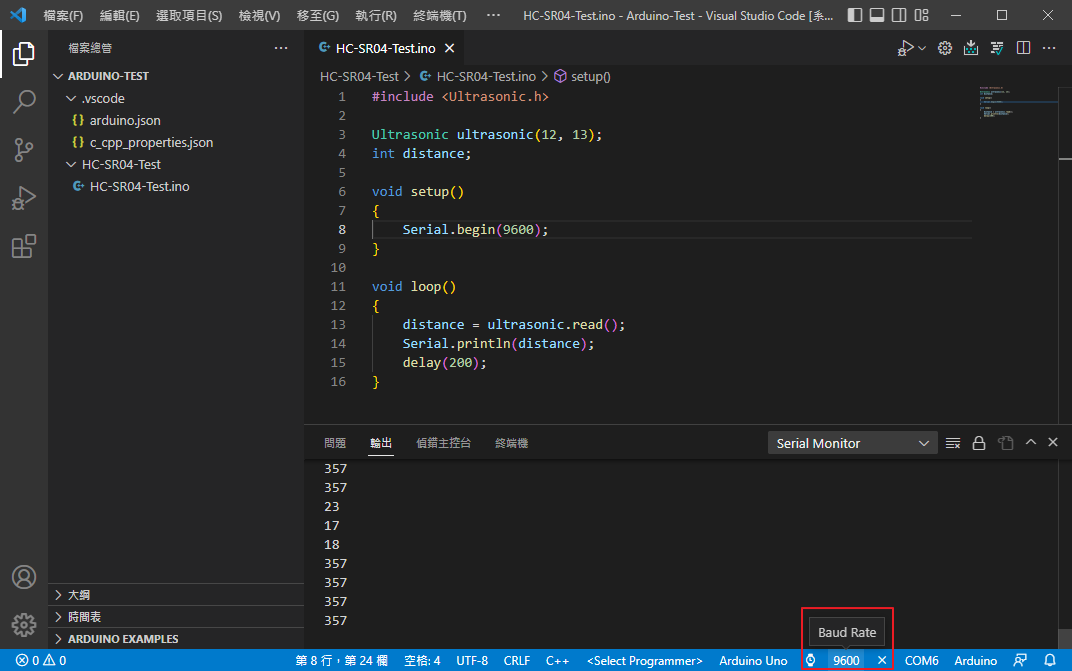Toggle the output scroll lock
This screenshot has width=1072, height=671.
coord(979,443)
